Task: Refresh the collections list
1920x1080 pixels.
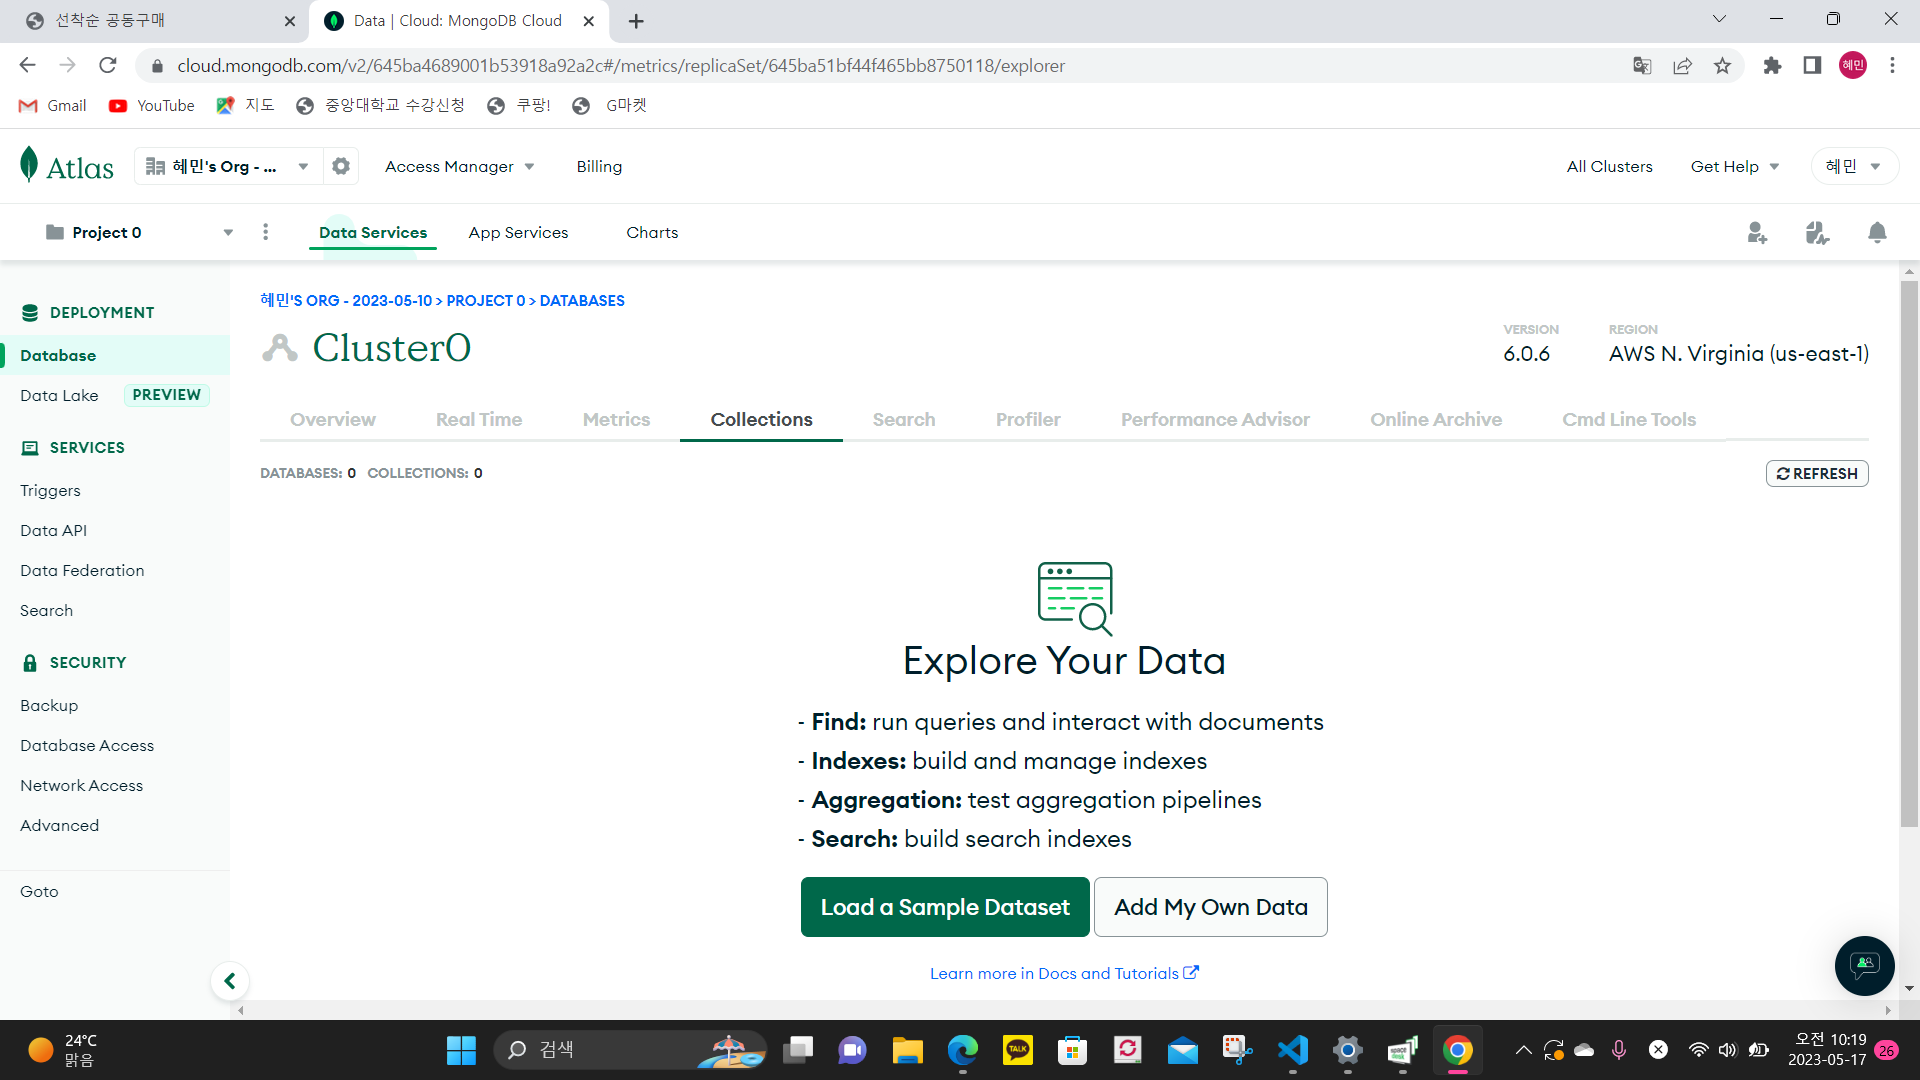Action: (1817, 474)
